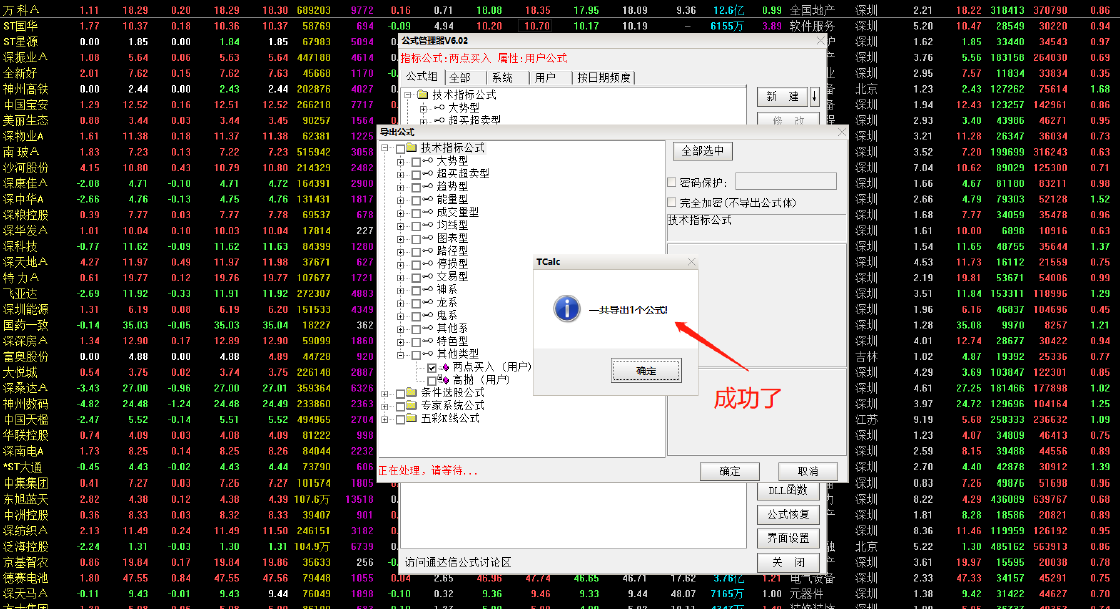
Task: Click 取消 in 导出公式 dialog
Action: point(808,471)
